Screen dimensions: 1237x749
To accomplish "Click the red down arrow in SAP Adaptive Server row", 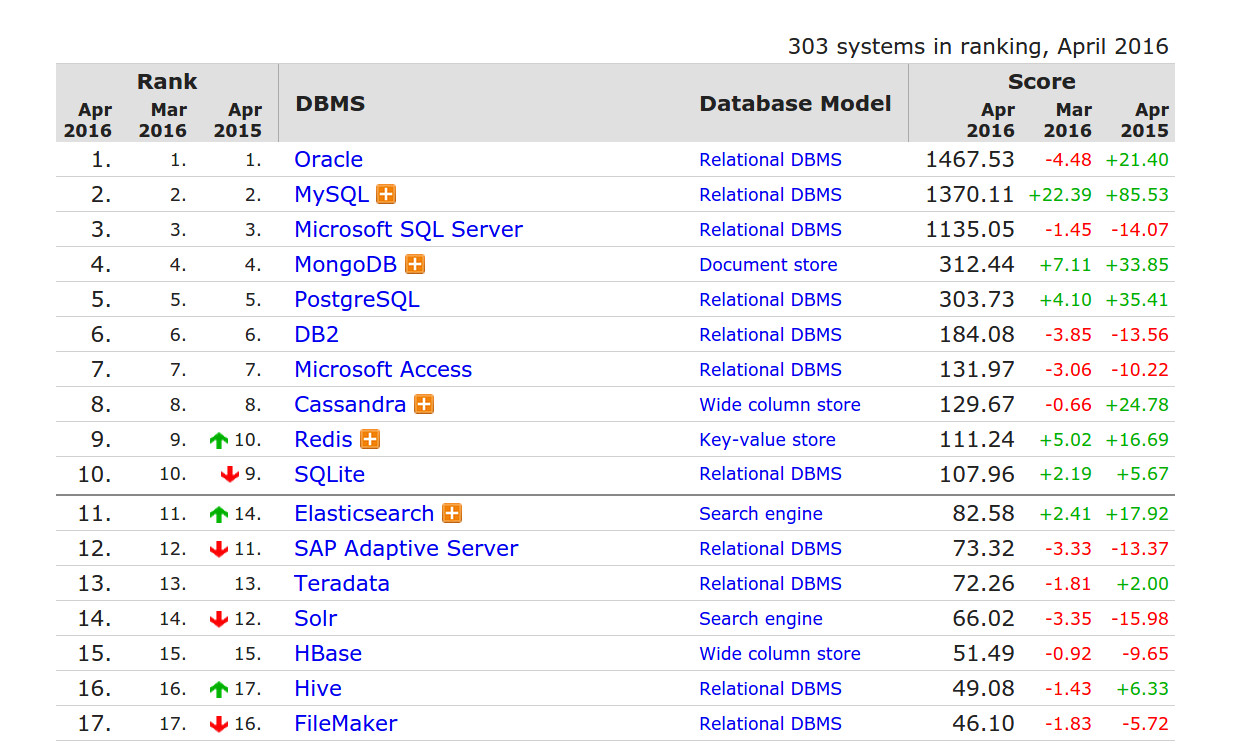I will pyautogui.click(x=219, y=549).
